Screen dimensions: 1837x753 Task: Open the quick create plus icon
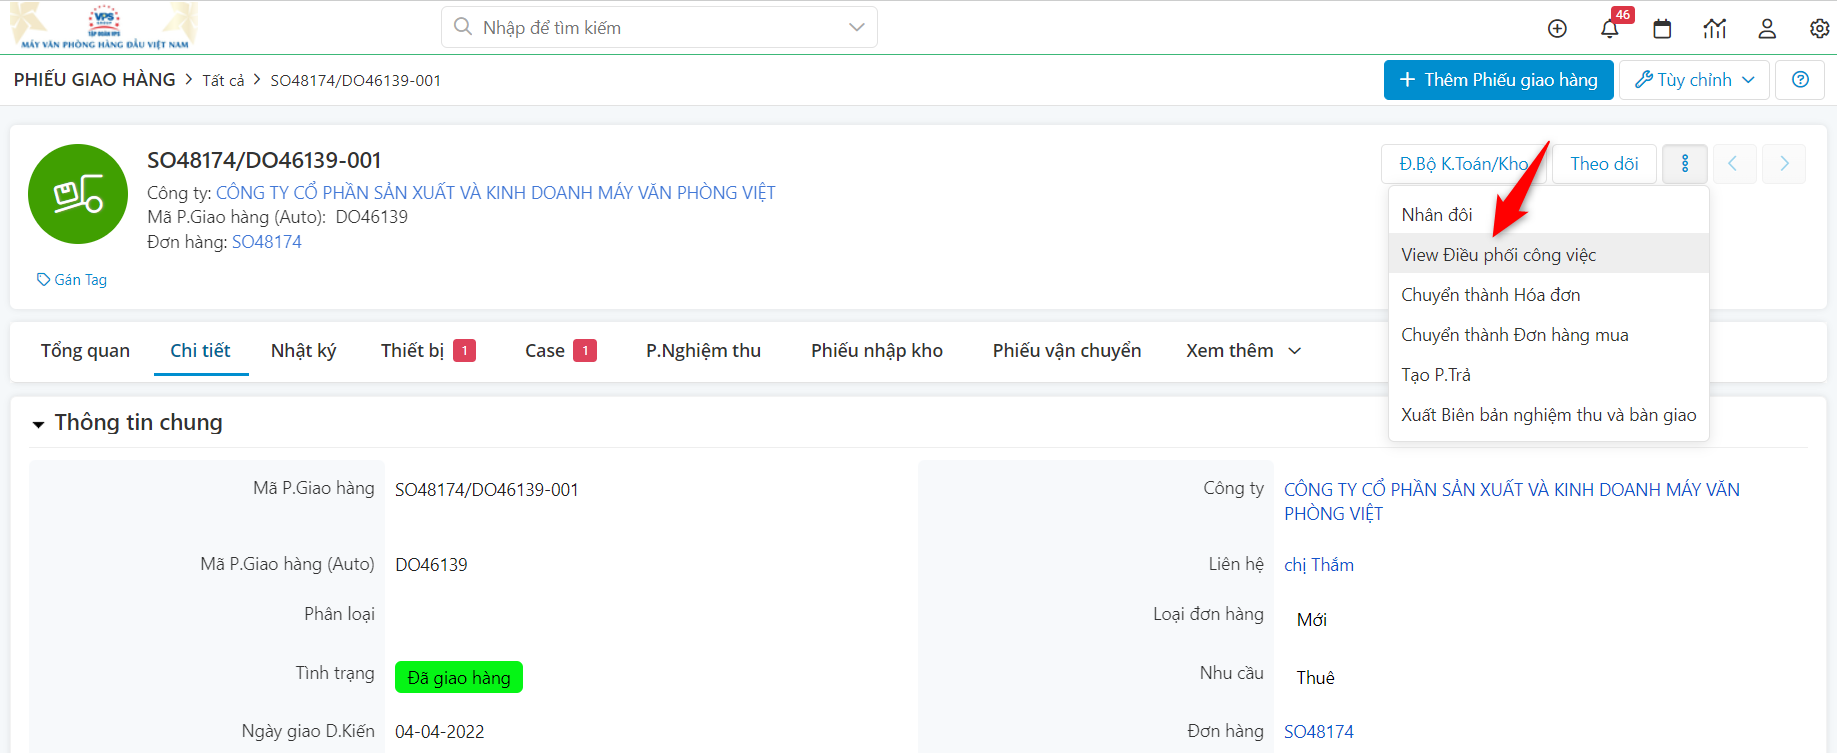coord(1557,29)
